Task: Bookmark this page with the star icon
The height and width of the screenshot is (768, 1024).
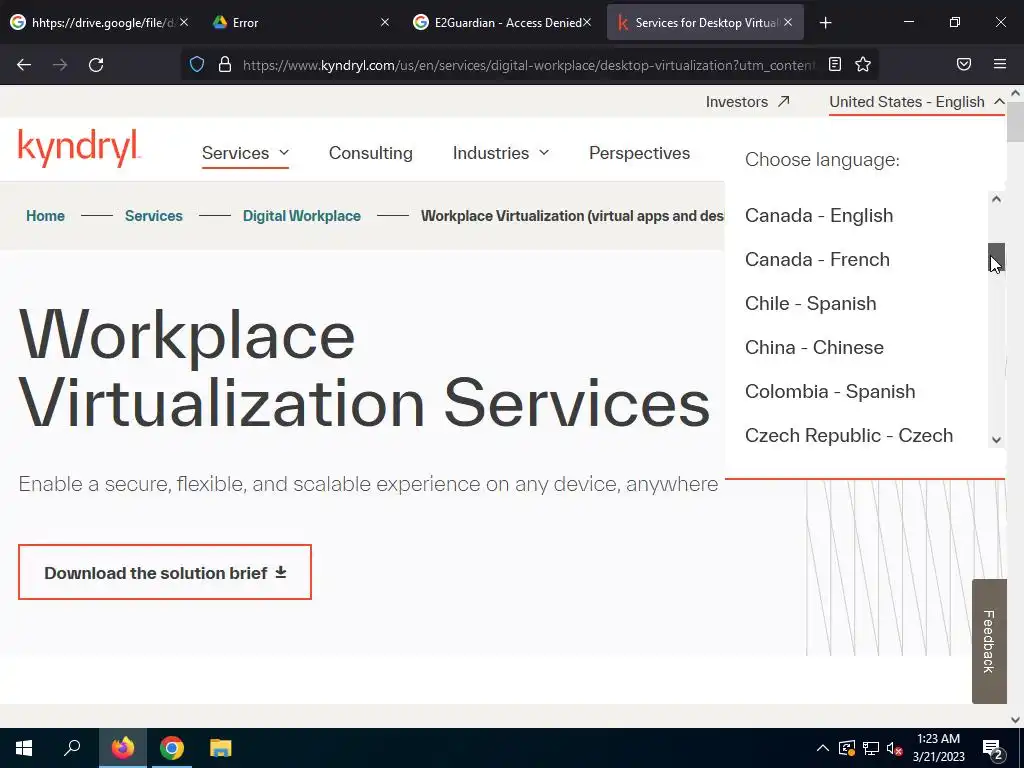Action: click(863, 65)
